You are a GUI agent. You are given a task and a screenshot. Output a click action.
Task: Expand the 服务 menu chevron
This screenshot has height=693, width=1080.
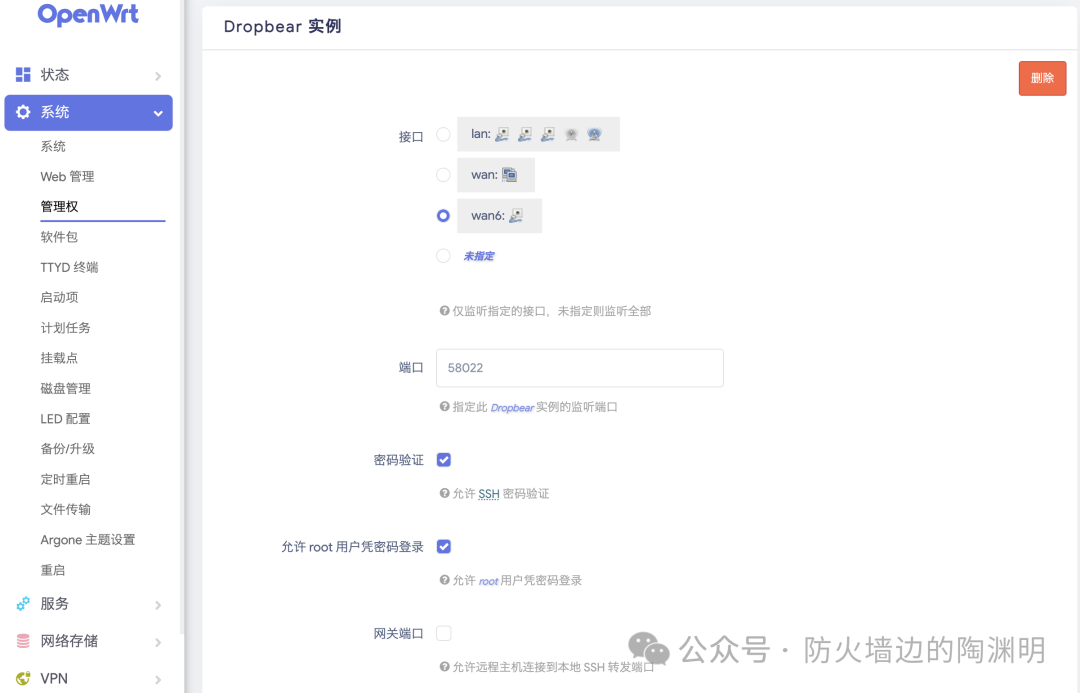[x=158, y=605]
